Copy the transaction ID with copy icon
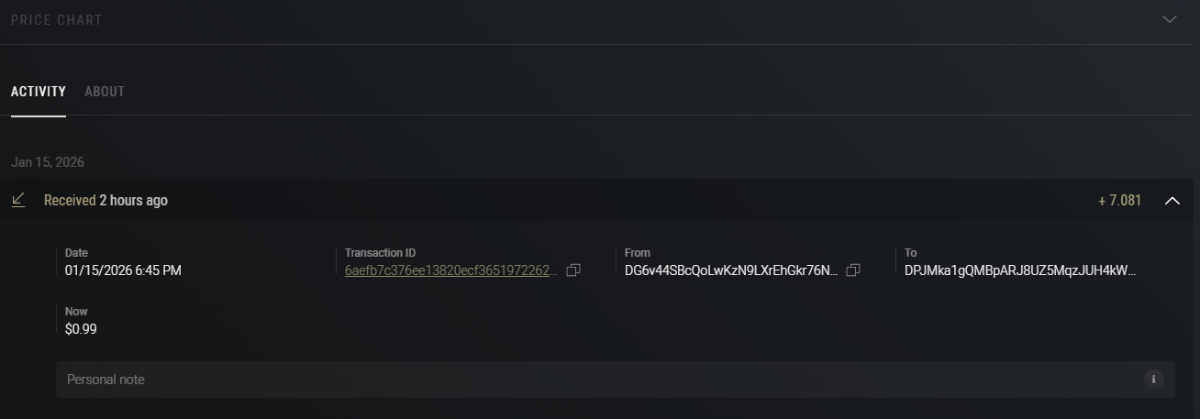 [573, 271]
